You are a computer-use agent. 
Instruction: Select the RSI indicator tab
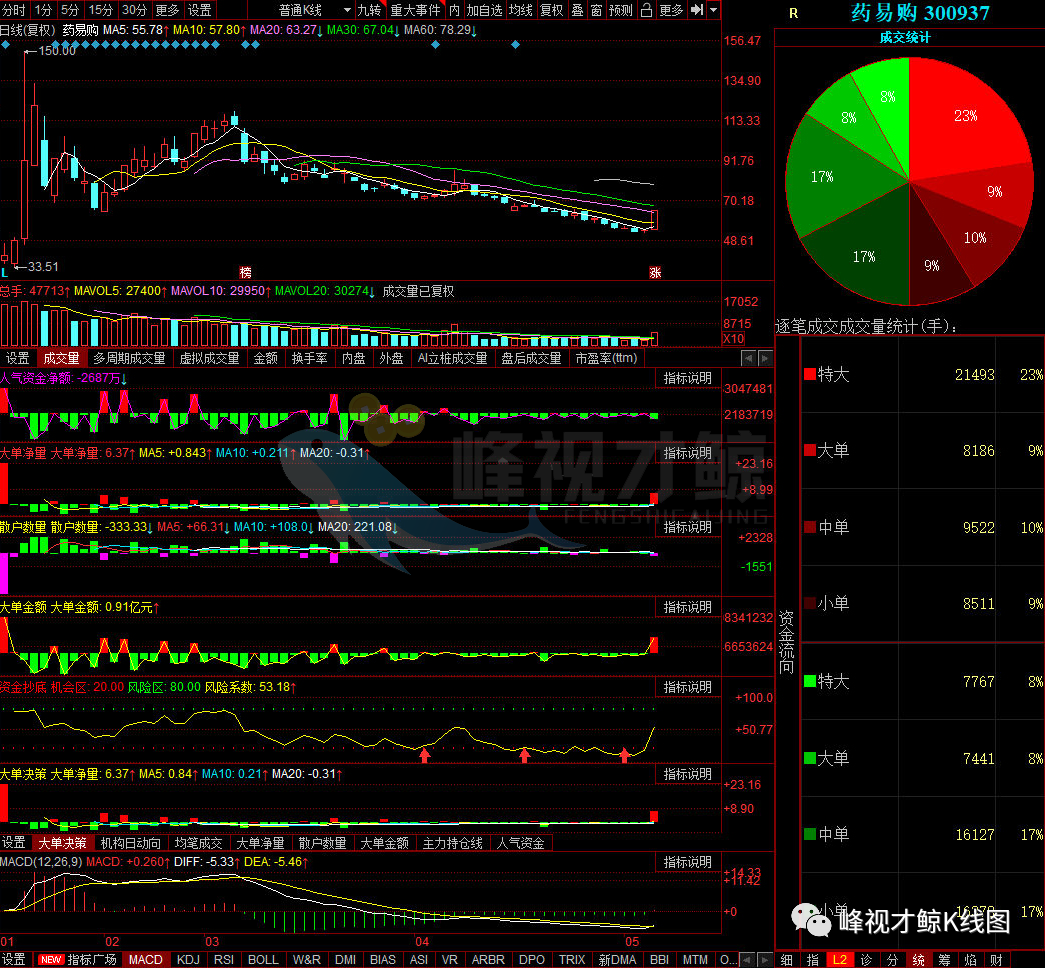(x=224, y=960)
